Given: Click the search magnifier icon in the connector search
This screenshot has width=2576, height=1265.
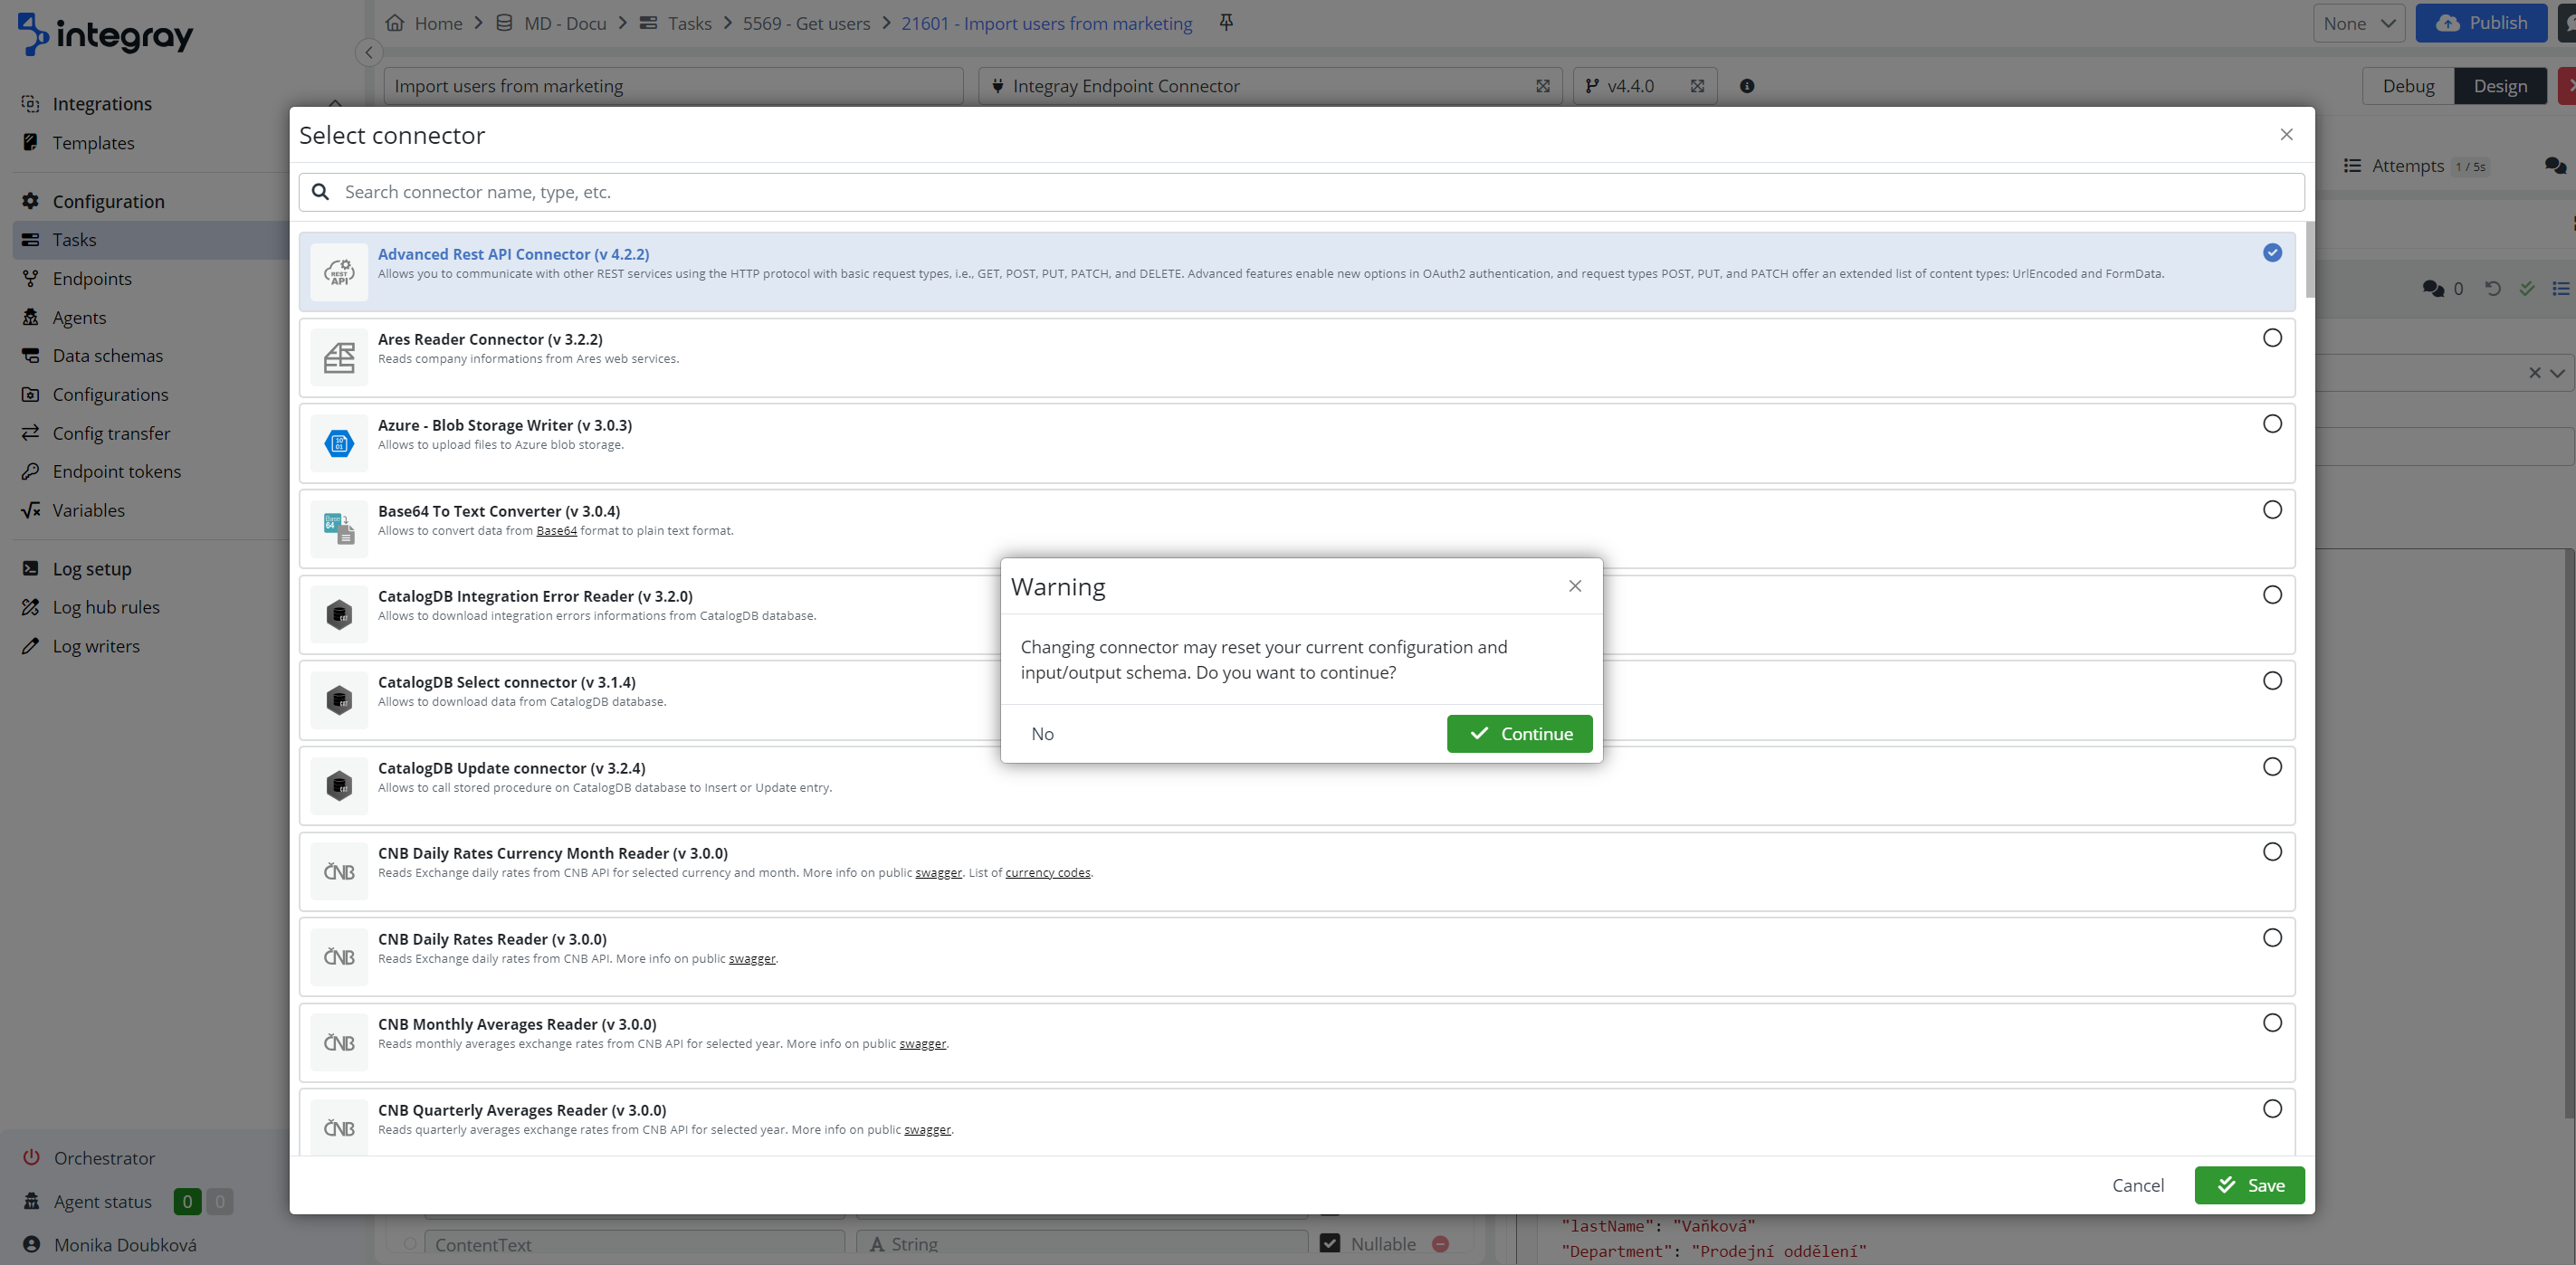Looking at the screenshot, I should point(320,192).
